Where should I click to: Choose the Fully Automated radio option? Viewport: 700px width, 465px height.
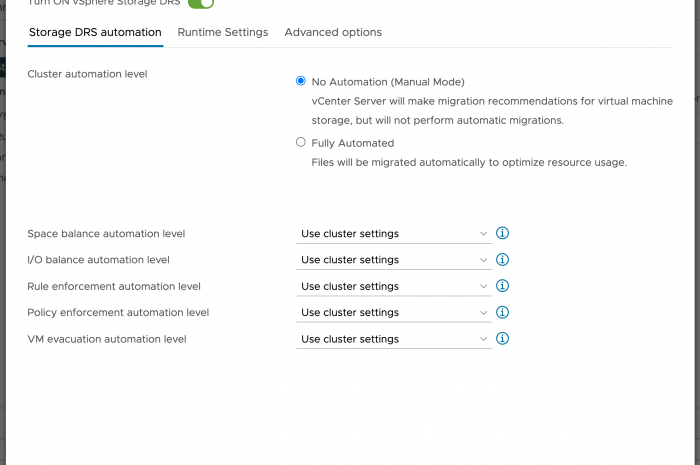[301, 142]
